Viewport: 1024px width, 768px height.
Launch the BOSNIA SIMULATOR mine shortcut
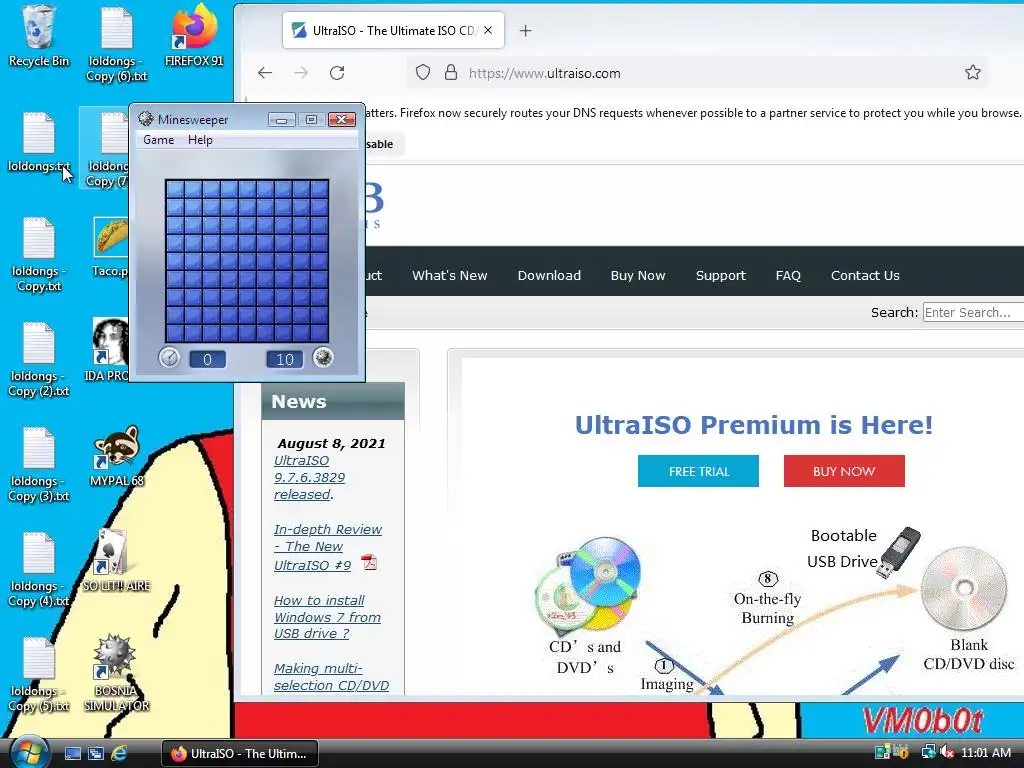click(116, 673)
